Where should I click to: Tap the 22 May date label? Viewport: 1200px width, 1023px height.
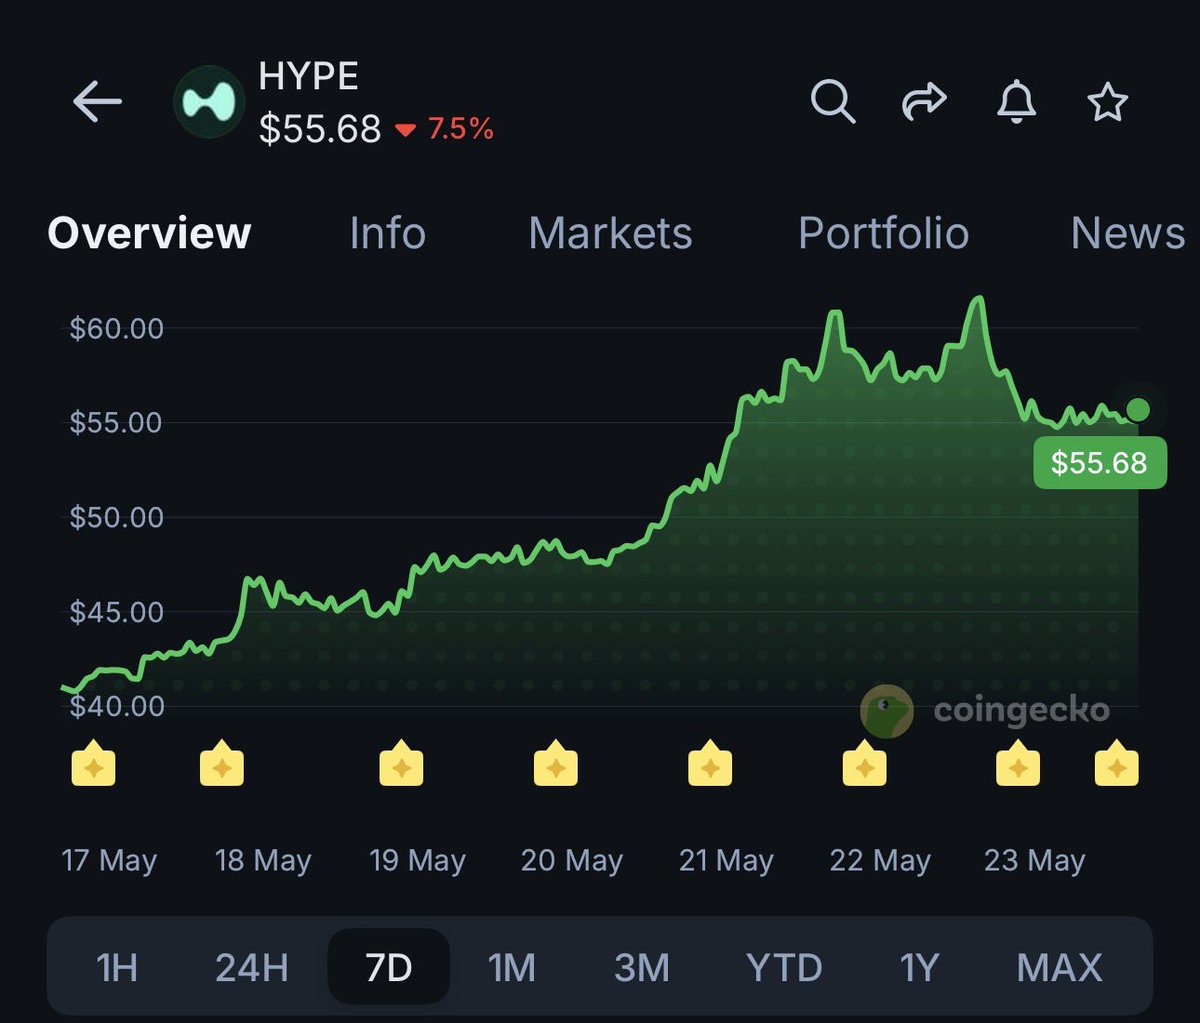click(x=880, y=860)
